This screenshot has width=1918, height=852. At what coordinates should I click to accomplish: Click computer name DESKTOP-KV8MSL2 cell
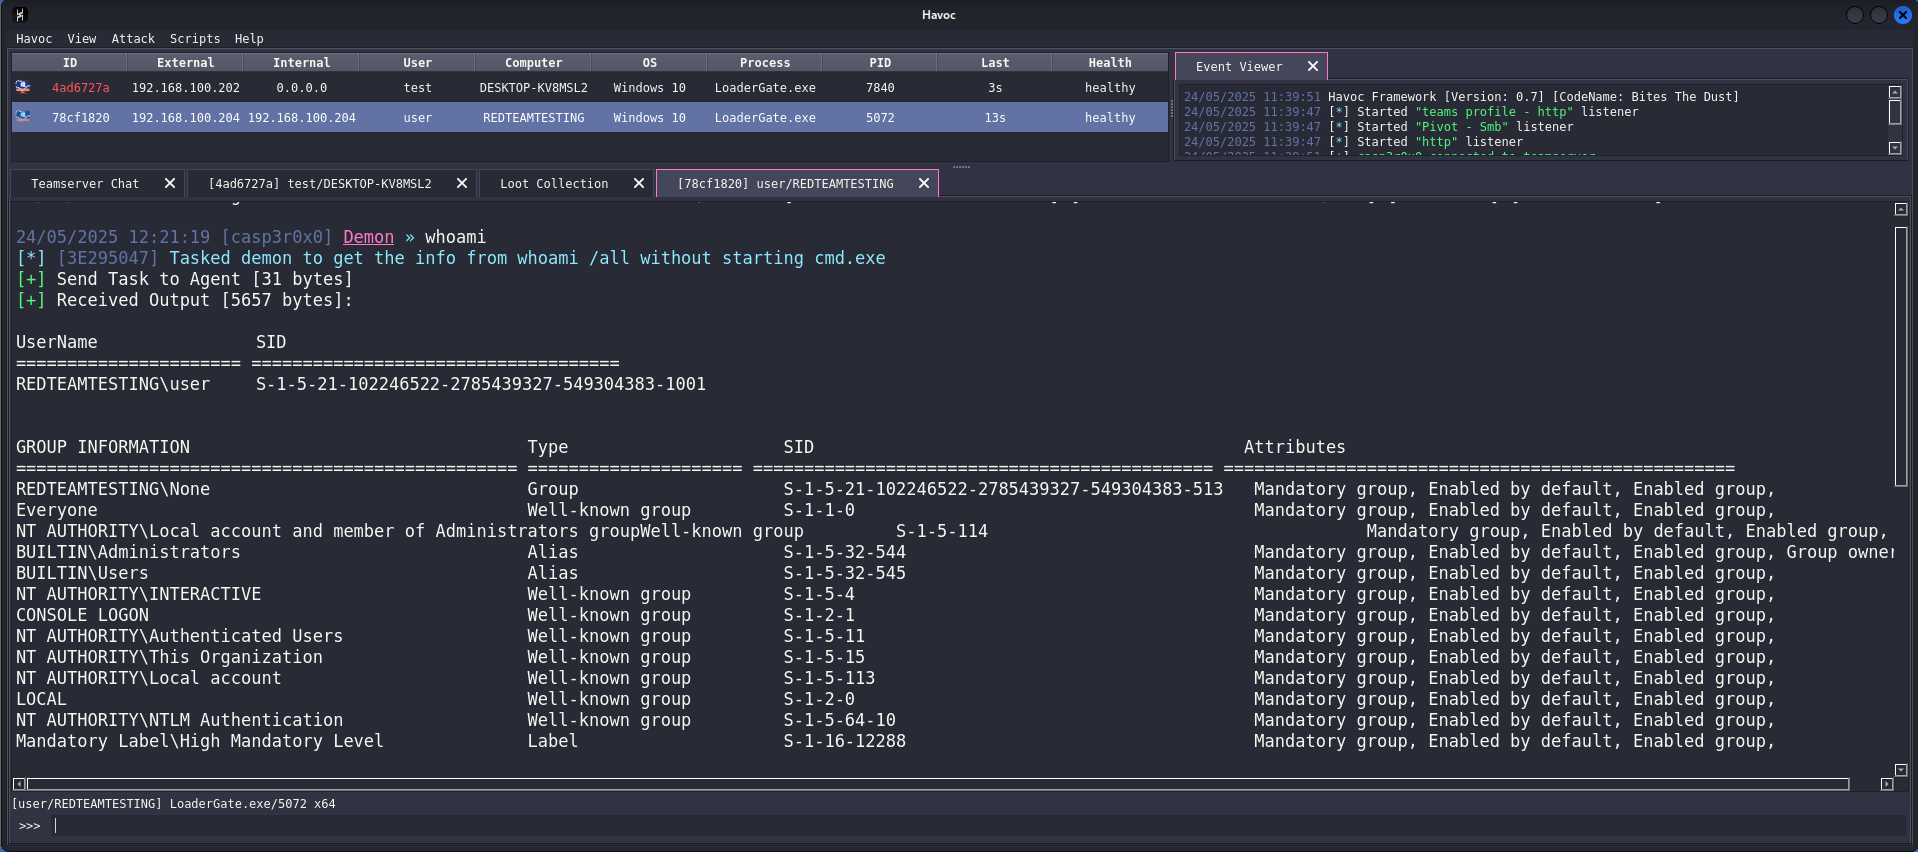click(533, 88)
